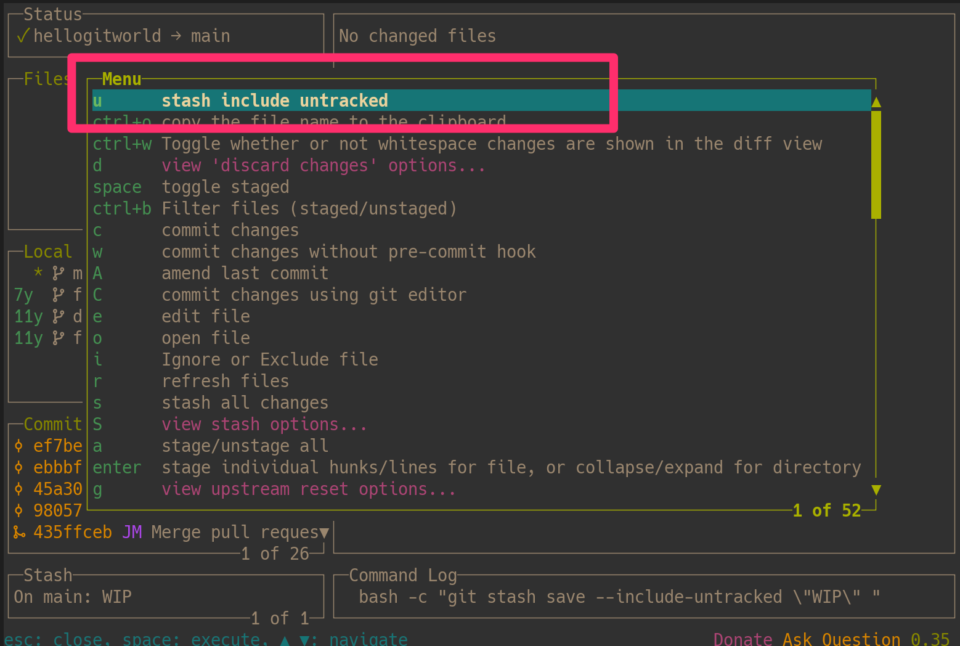Expand the truncated 'Merge pull reques' commit message
Image resolution: width=960 pixels, height=646 pixels.
coord(322,532)
